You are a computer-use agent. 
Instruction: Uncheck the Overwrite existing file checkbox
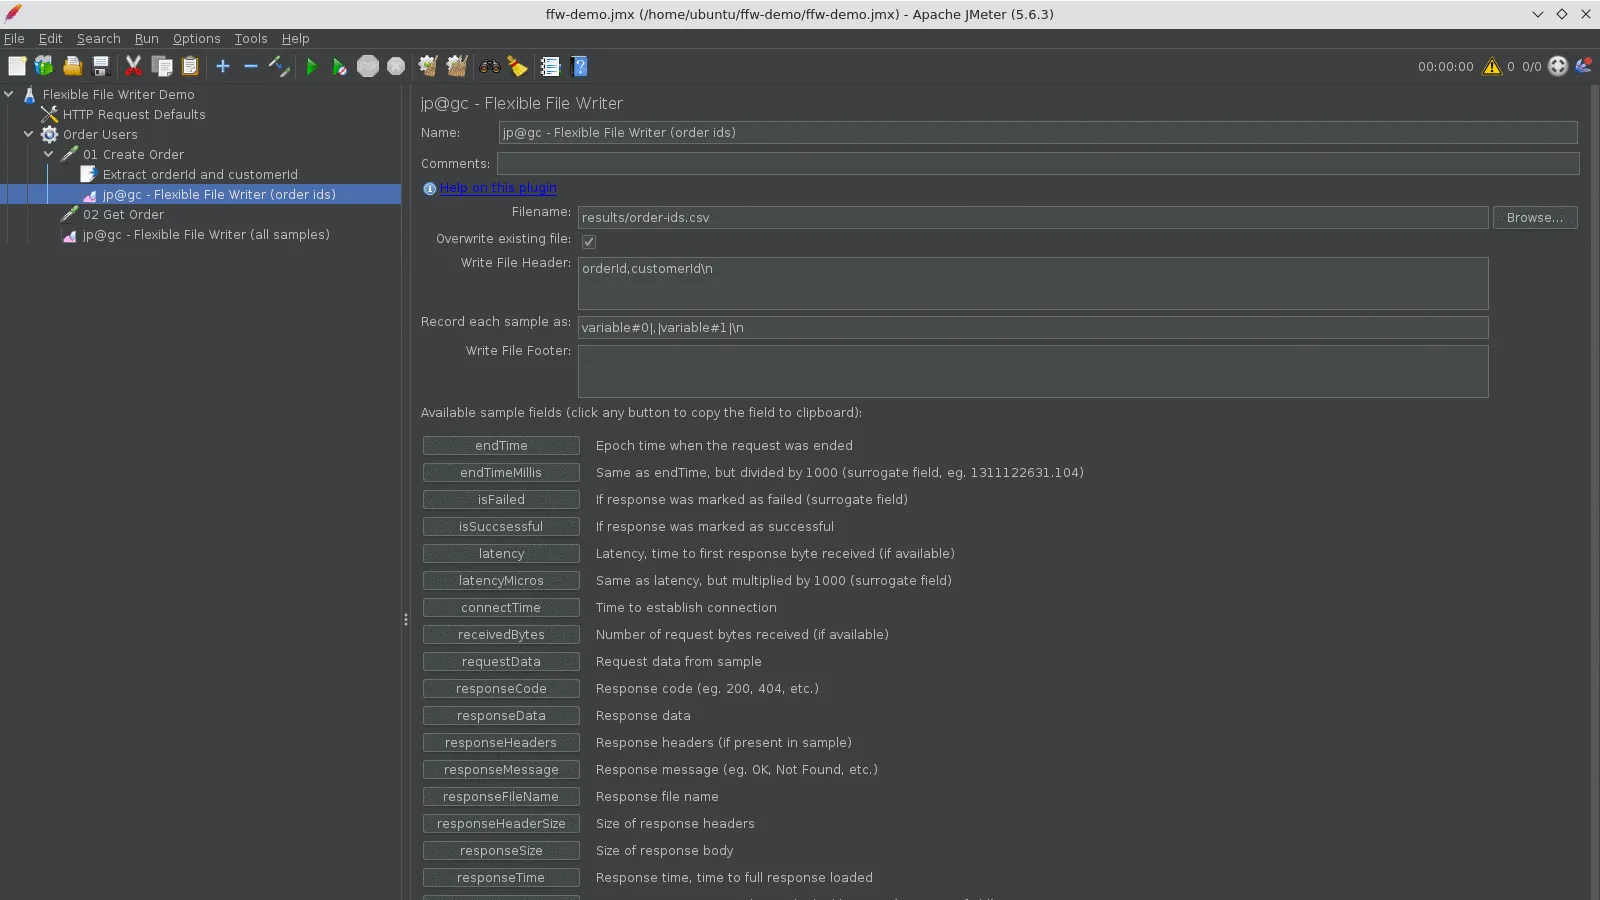[589, 241]
